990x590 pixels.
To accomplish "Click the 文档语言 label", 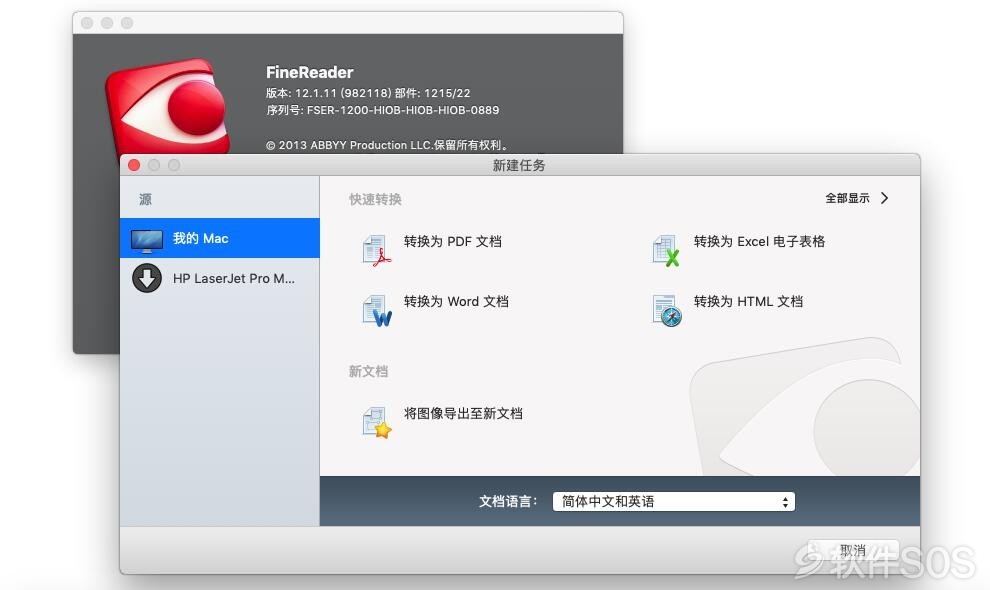I will [x=507, y=502].
